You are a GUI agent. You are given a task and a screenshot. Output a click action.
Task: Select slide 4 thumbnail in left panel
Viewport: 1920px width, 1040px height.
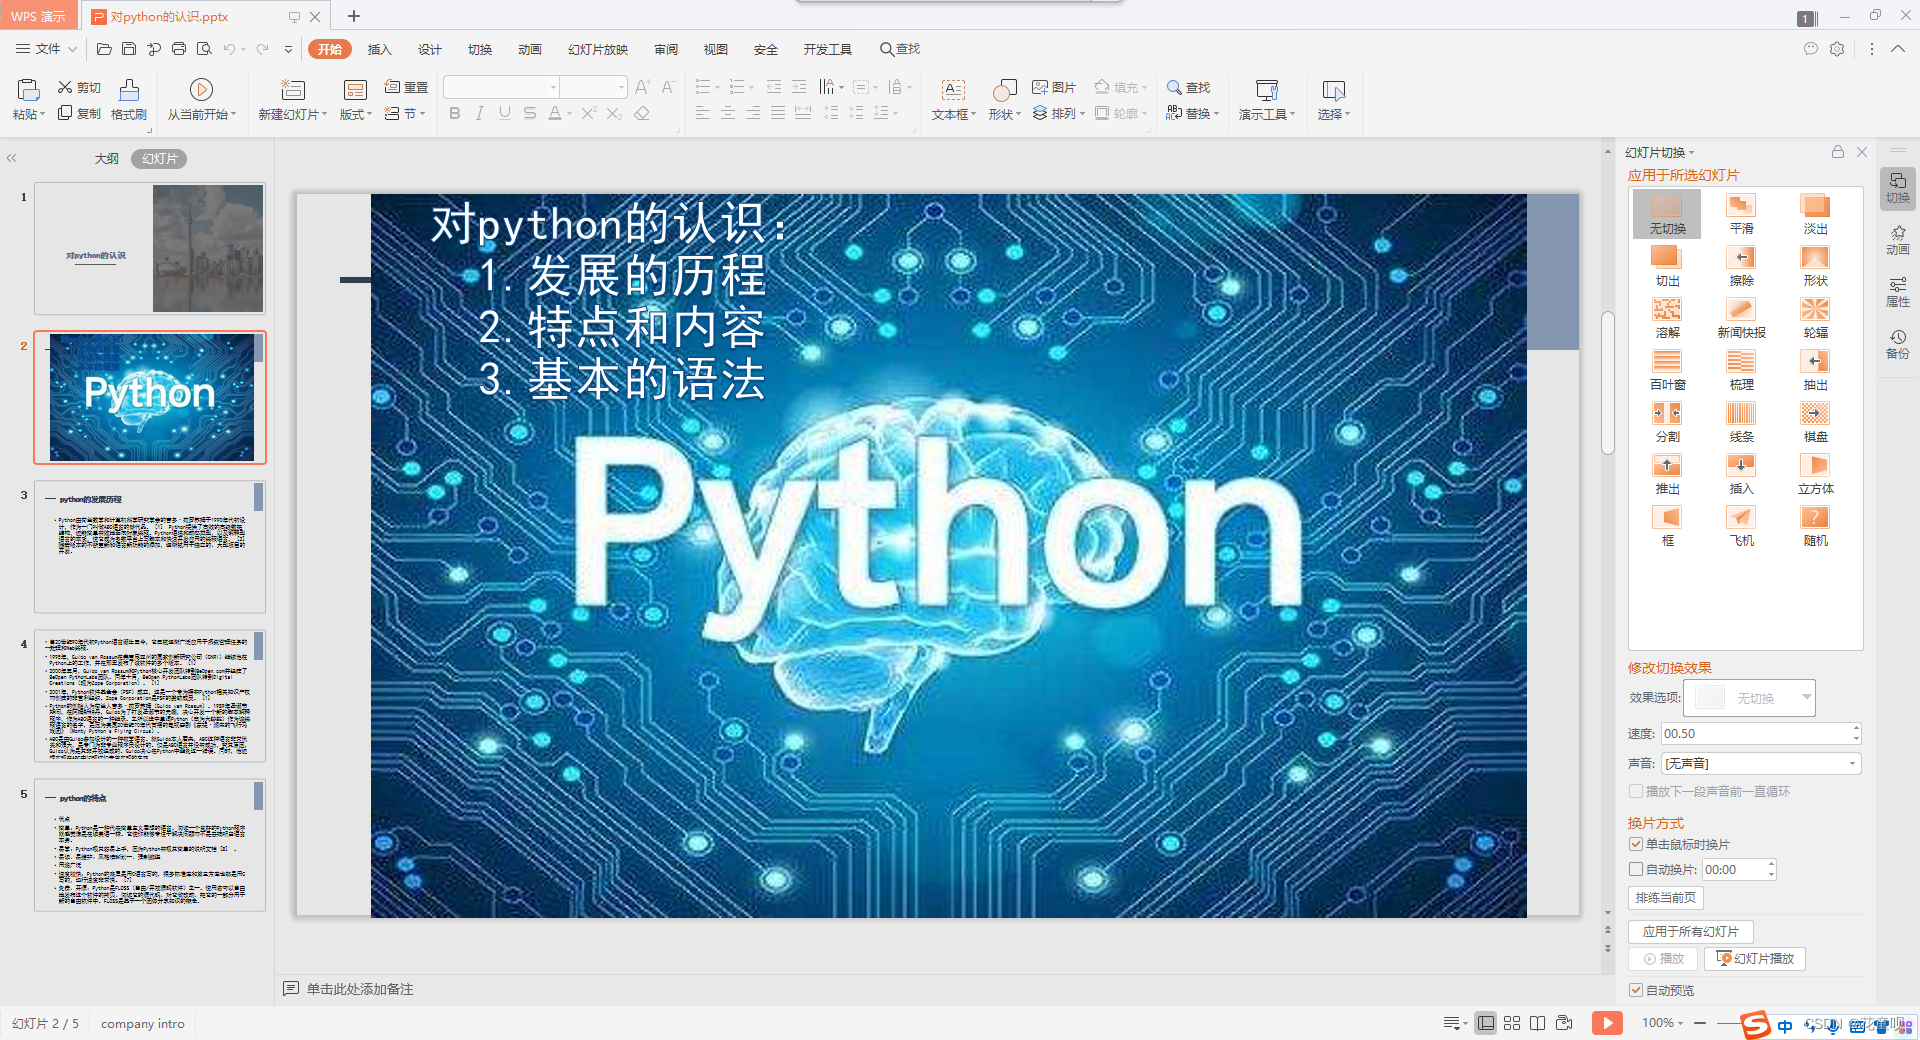click(149, 695)
